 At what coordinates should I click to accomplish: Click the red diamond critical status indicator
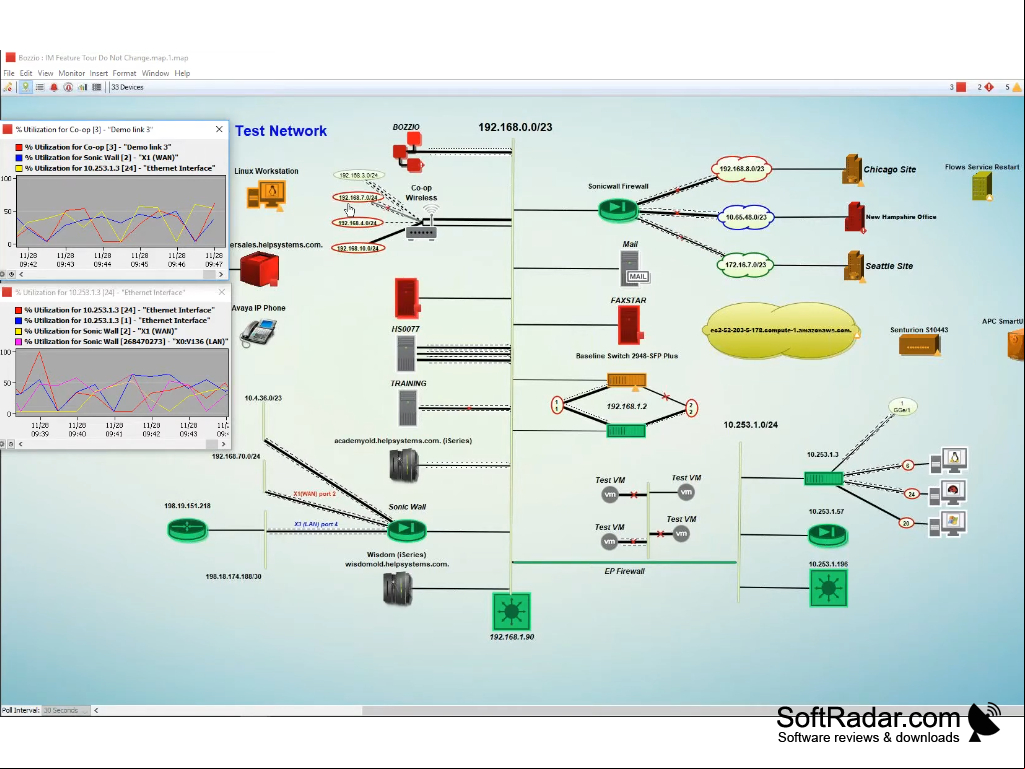[989, 87]
